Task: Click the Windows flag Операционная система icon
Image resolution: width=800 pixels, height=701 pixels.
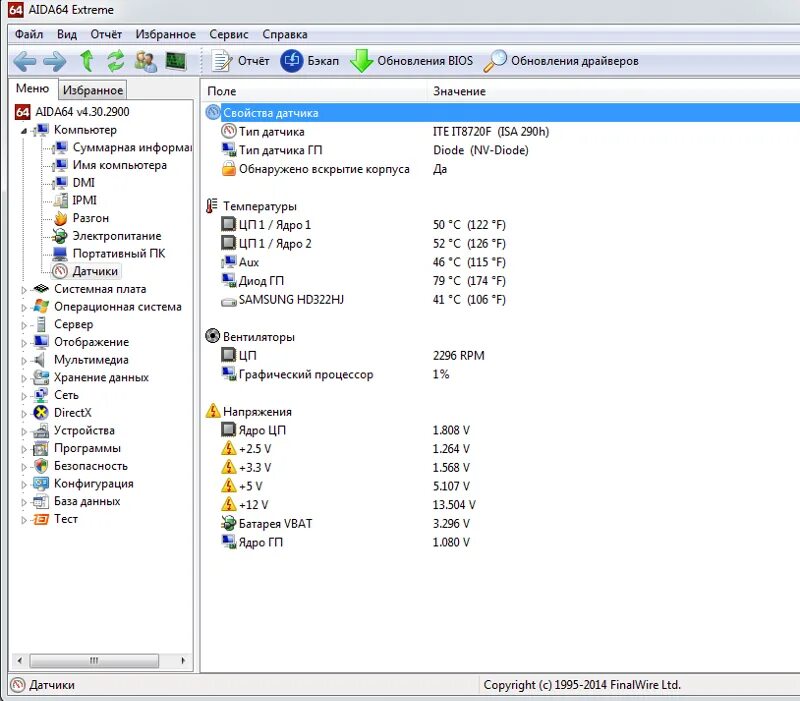Action: pos(41,307)
